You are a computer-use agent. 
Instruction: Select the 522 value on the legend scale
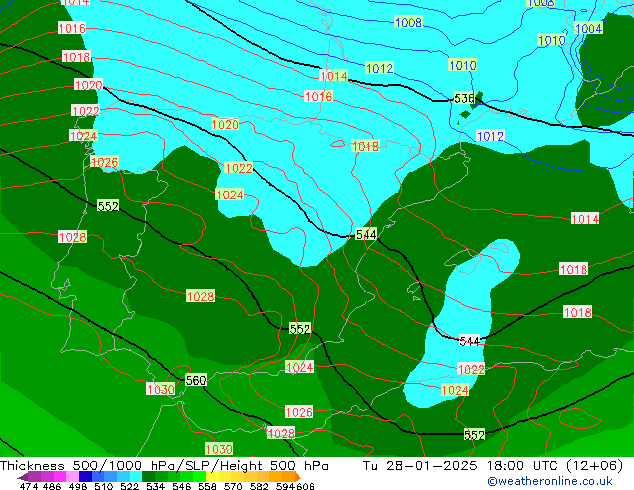[x=129, y=486]
